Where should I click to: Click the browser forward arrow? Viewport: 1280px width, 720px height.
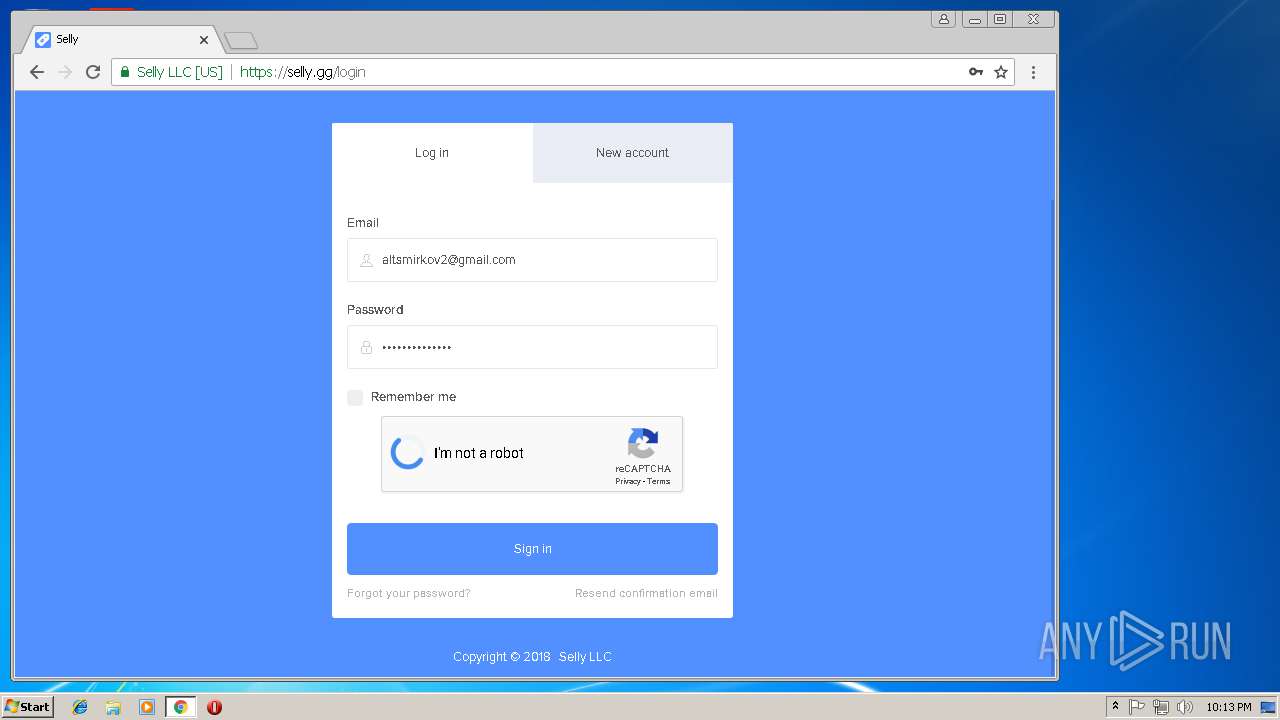[65, 72]
